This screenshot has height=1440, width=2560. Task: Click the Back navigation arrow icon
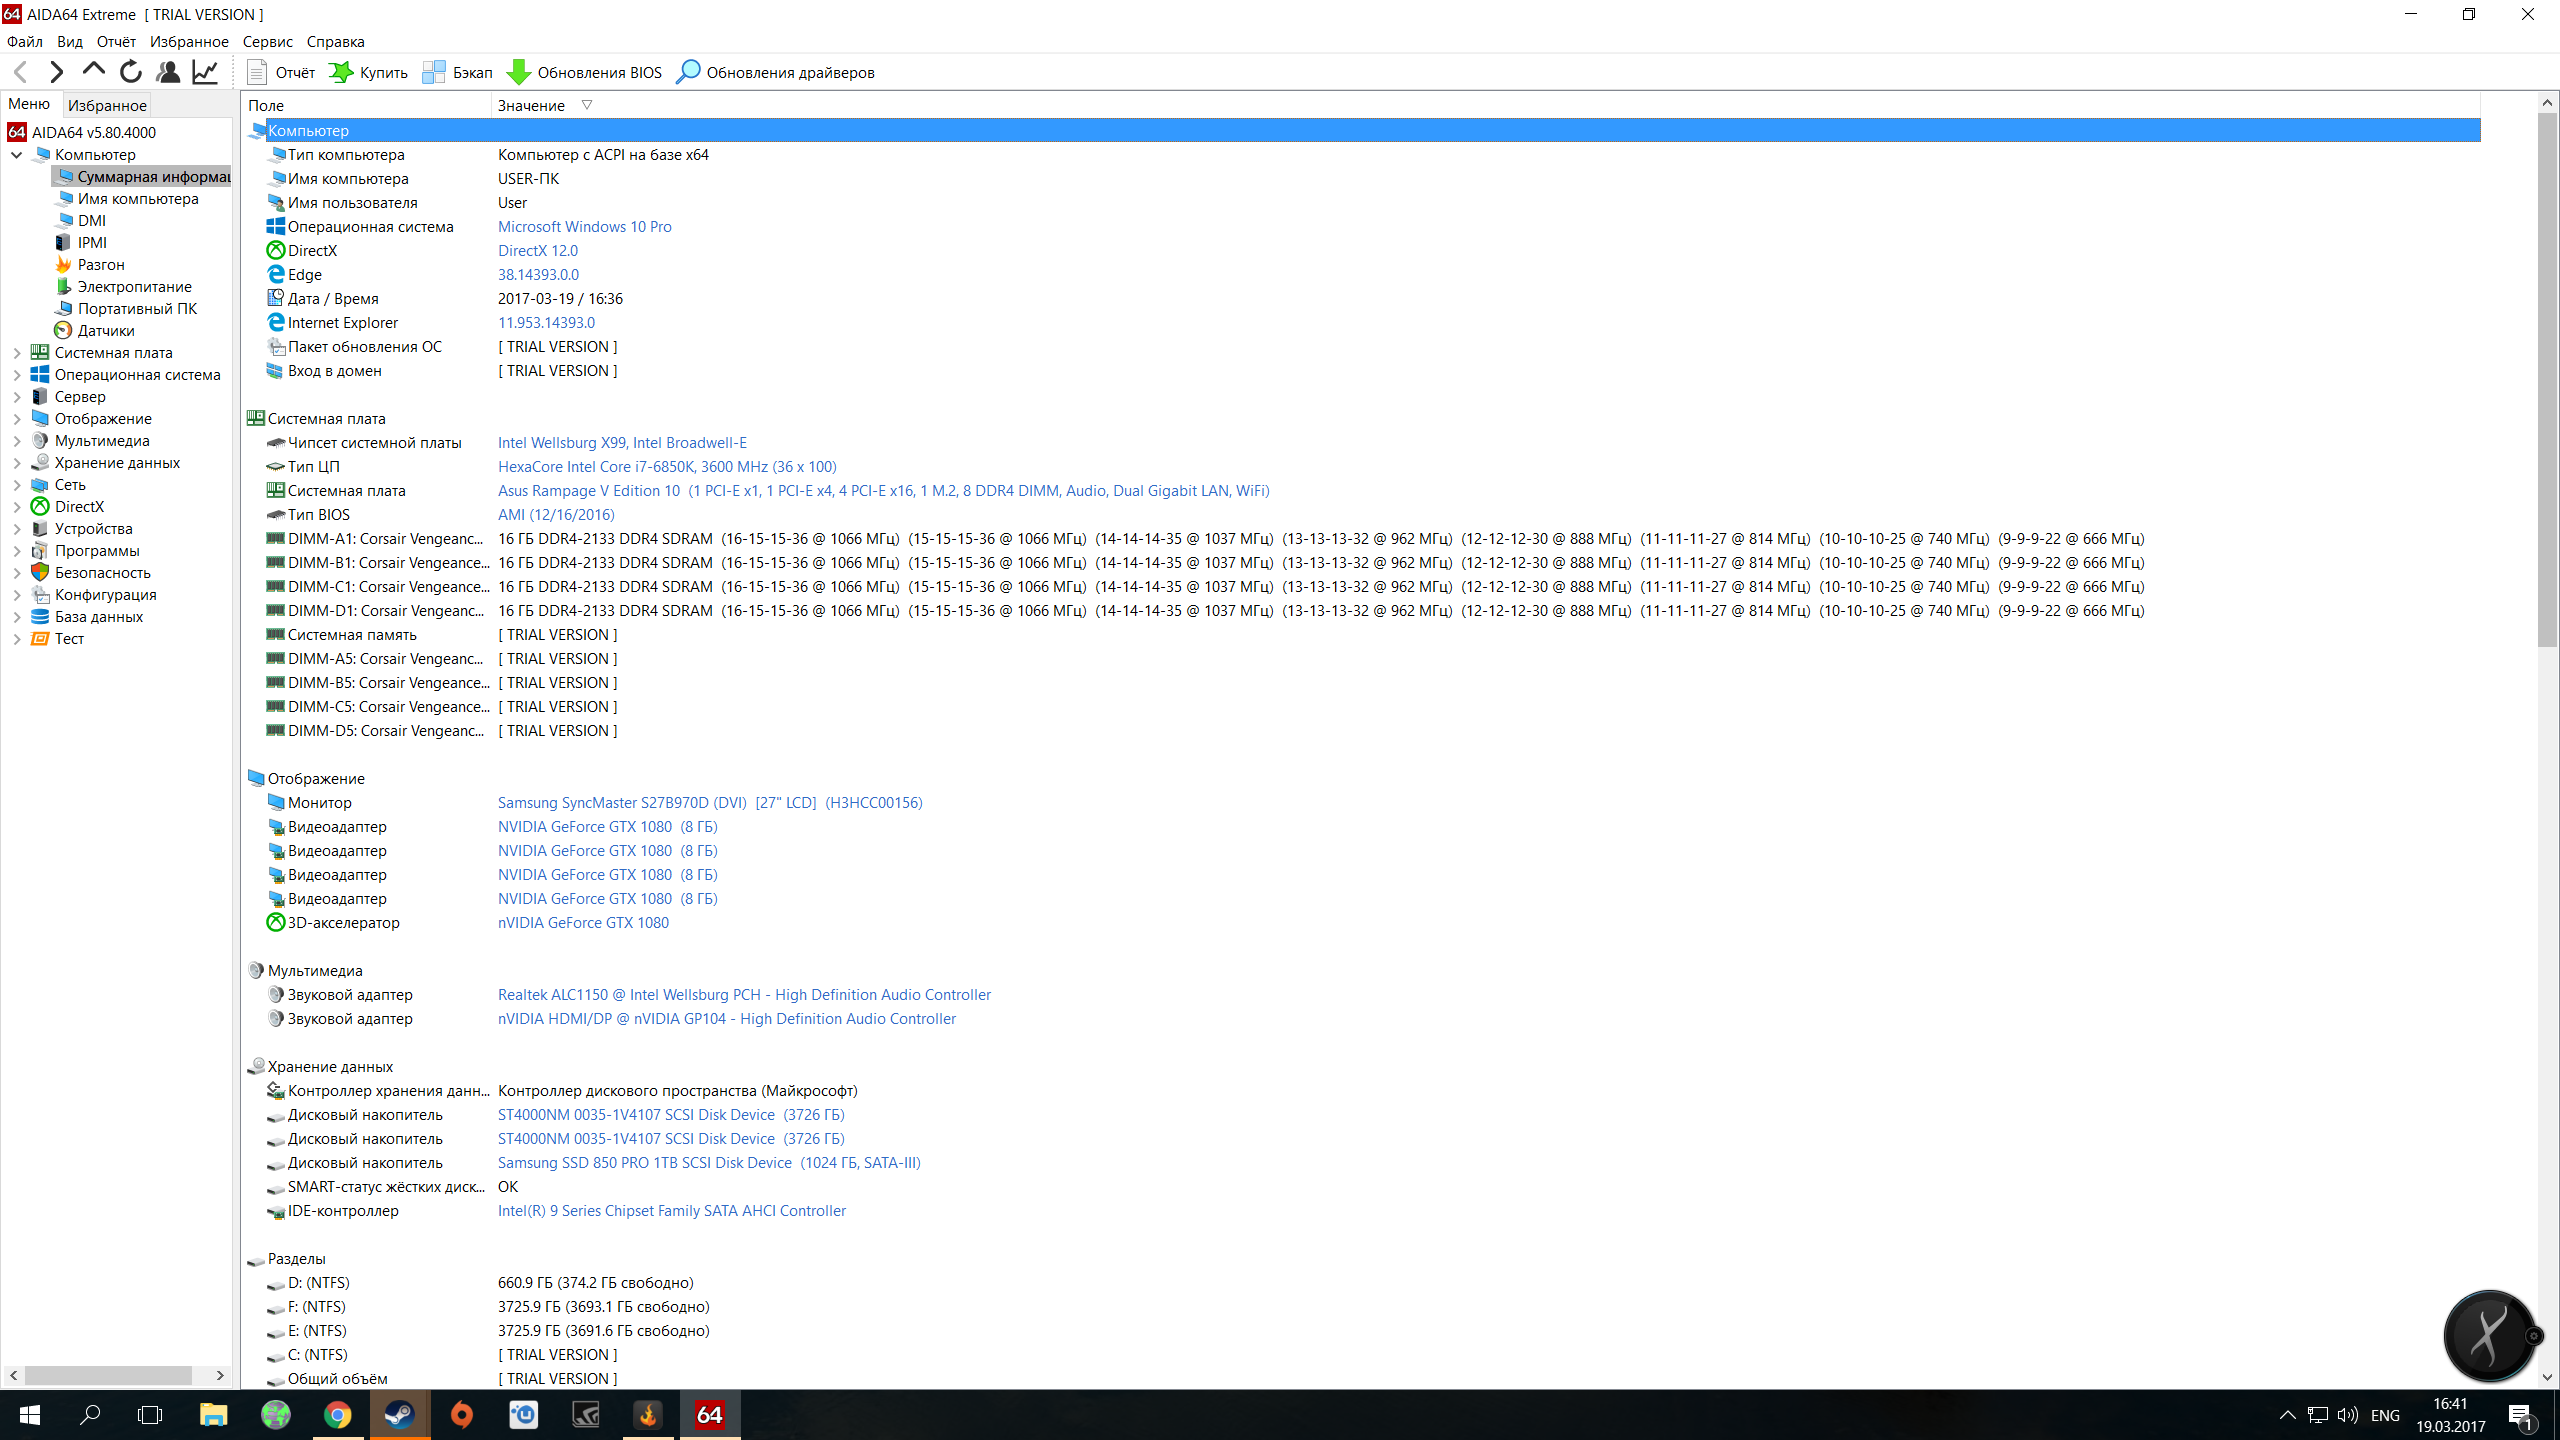pos(21,72)
